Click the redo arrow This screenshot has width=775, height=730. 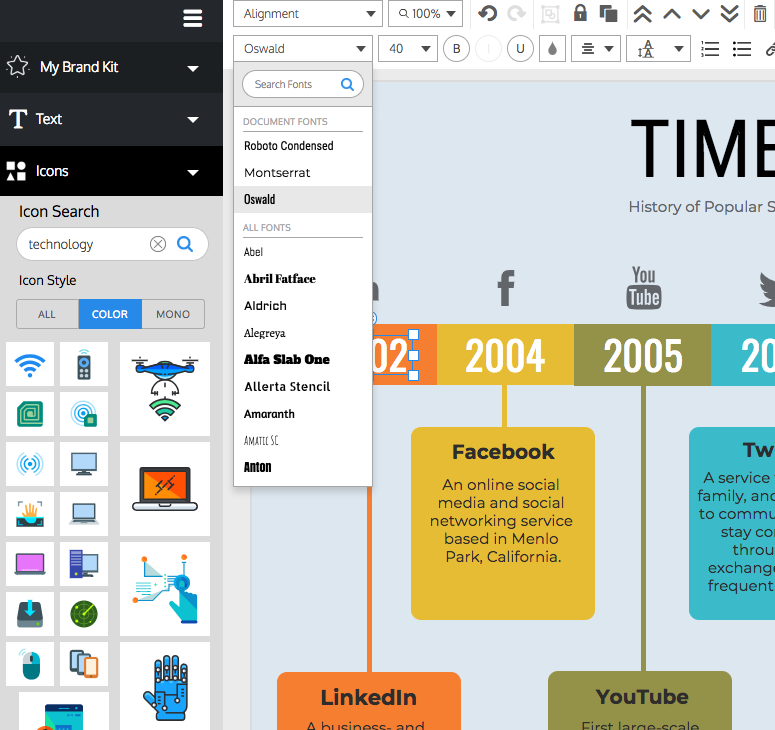[x=517, y=13]
